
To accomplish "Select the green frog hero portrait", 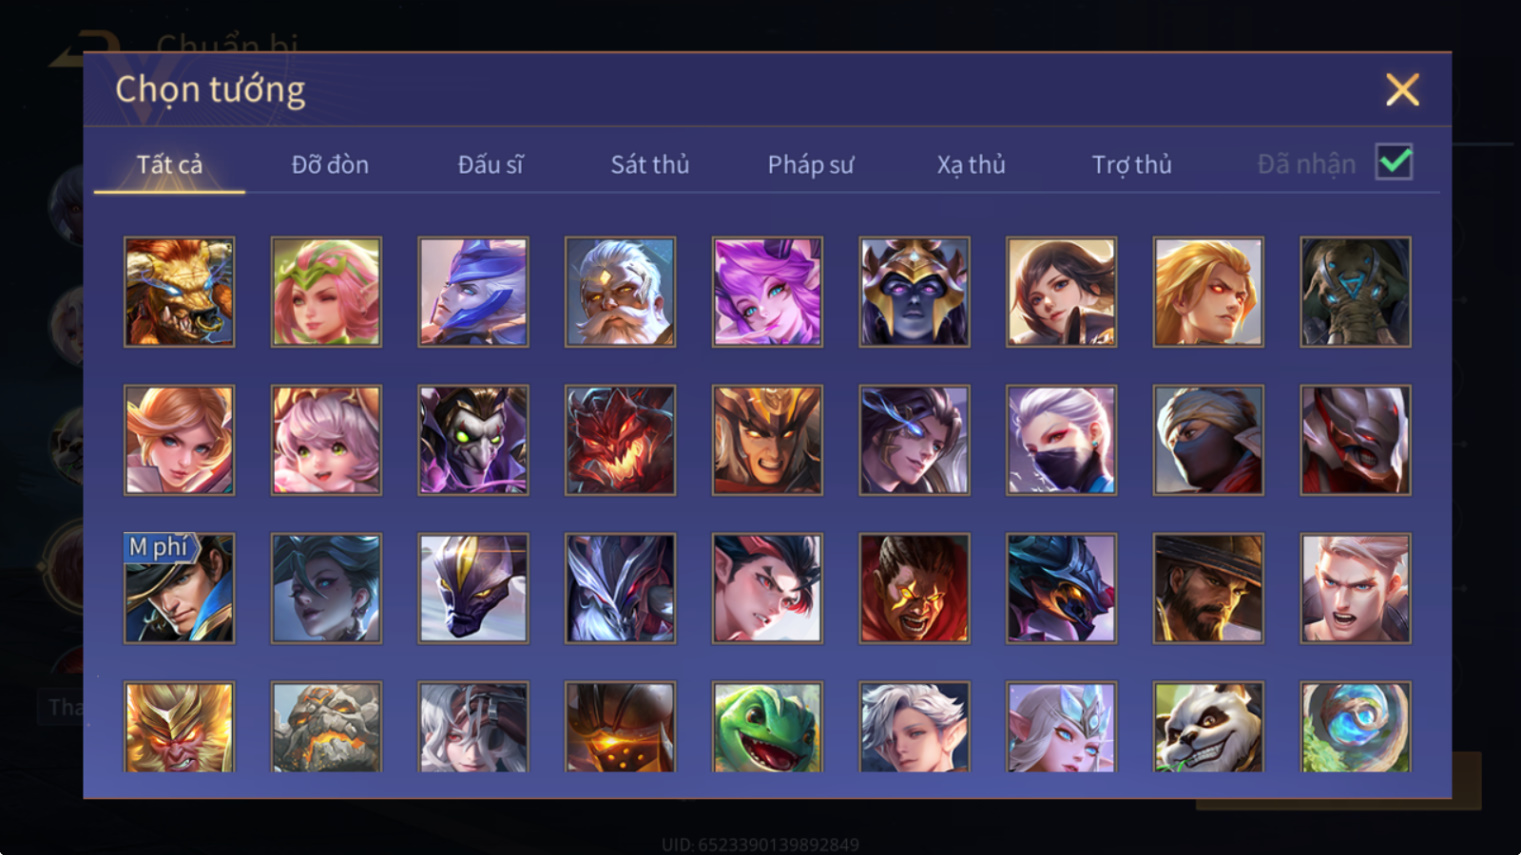I will coord(767,727).
